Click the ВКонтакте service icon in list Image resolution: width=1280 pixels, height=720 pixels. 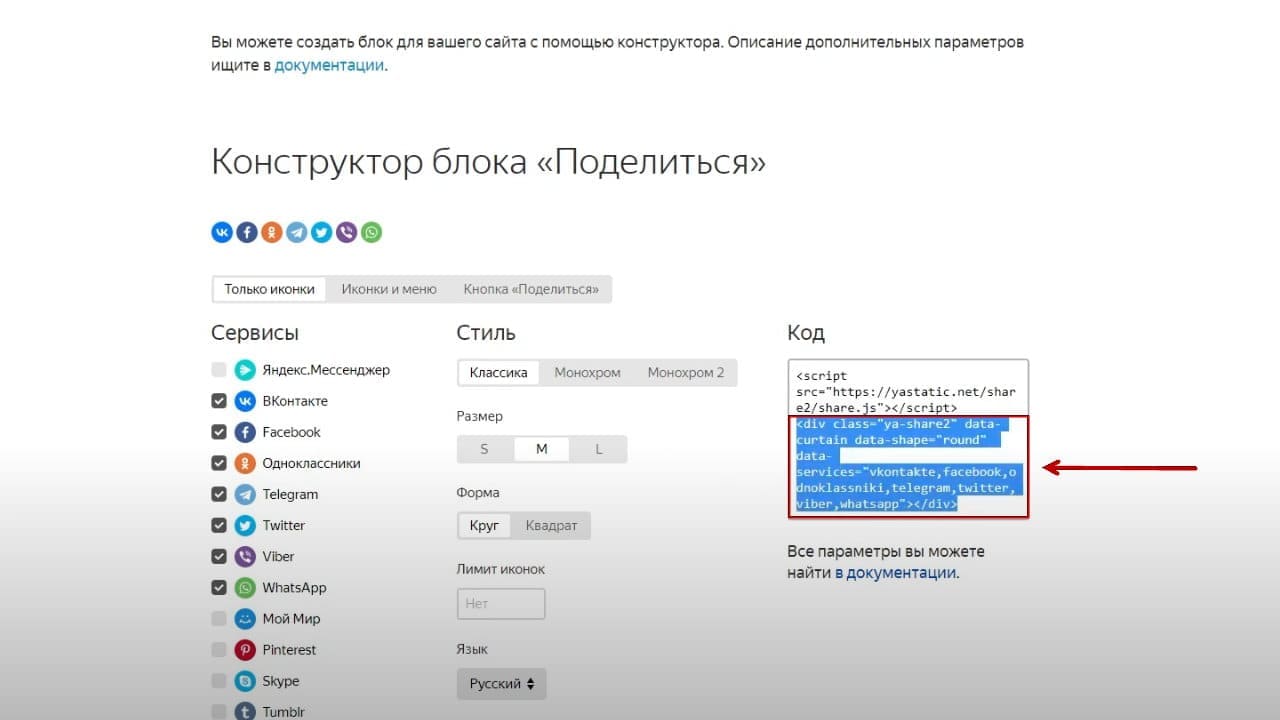(245, 401)
